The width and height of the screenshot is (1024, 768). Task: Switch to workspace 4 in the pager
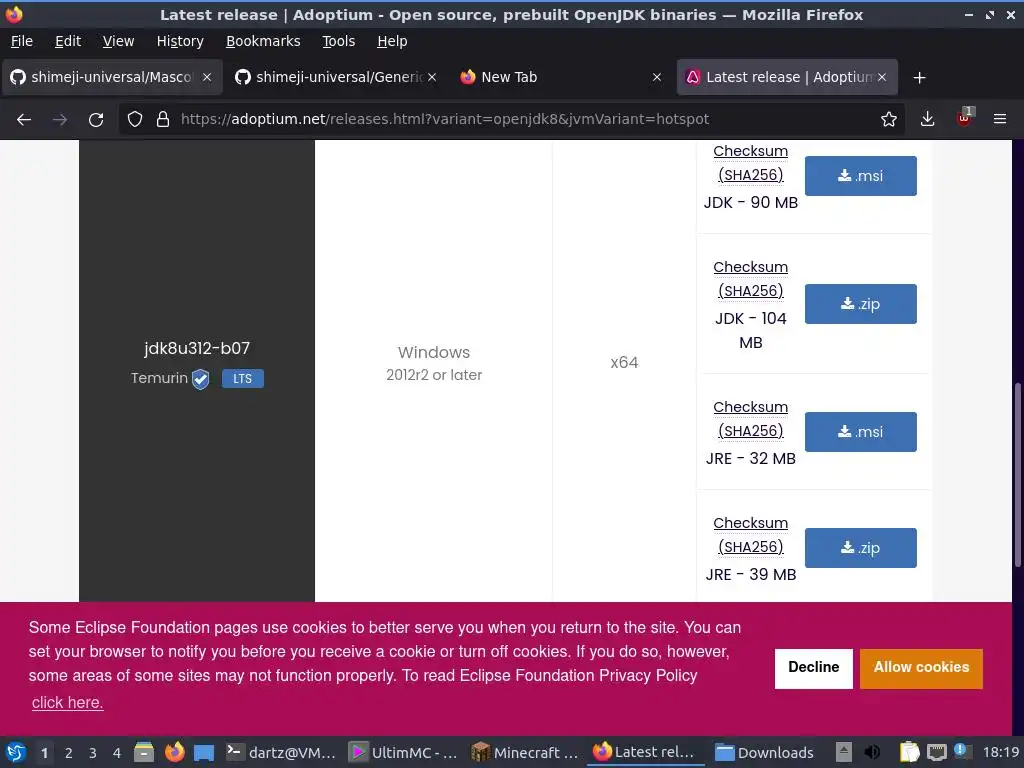tap(117, 753)
